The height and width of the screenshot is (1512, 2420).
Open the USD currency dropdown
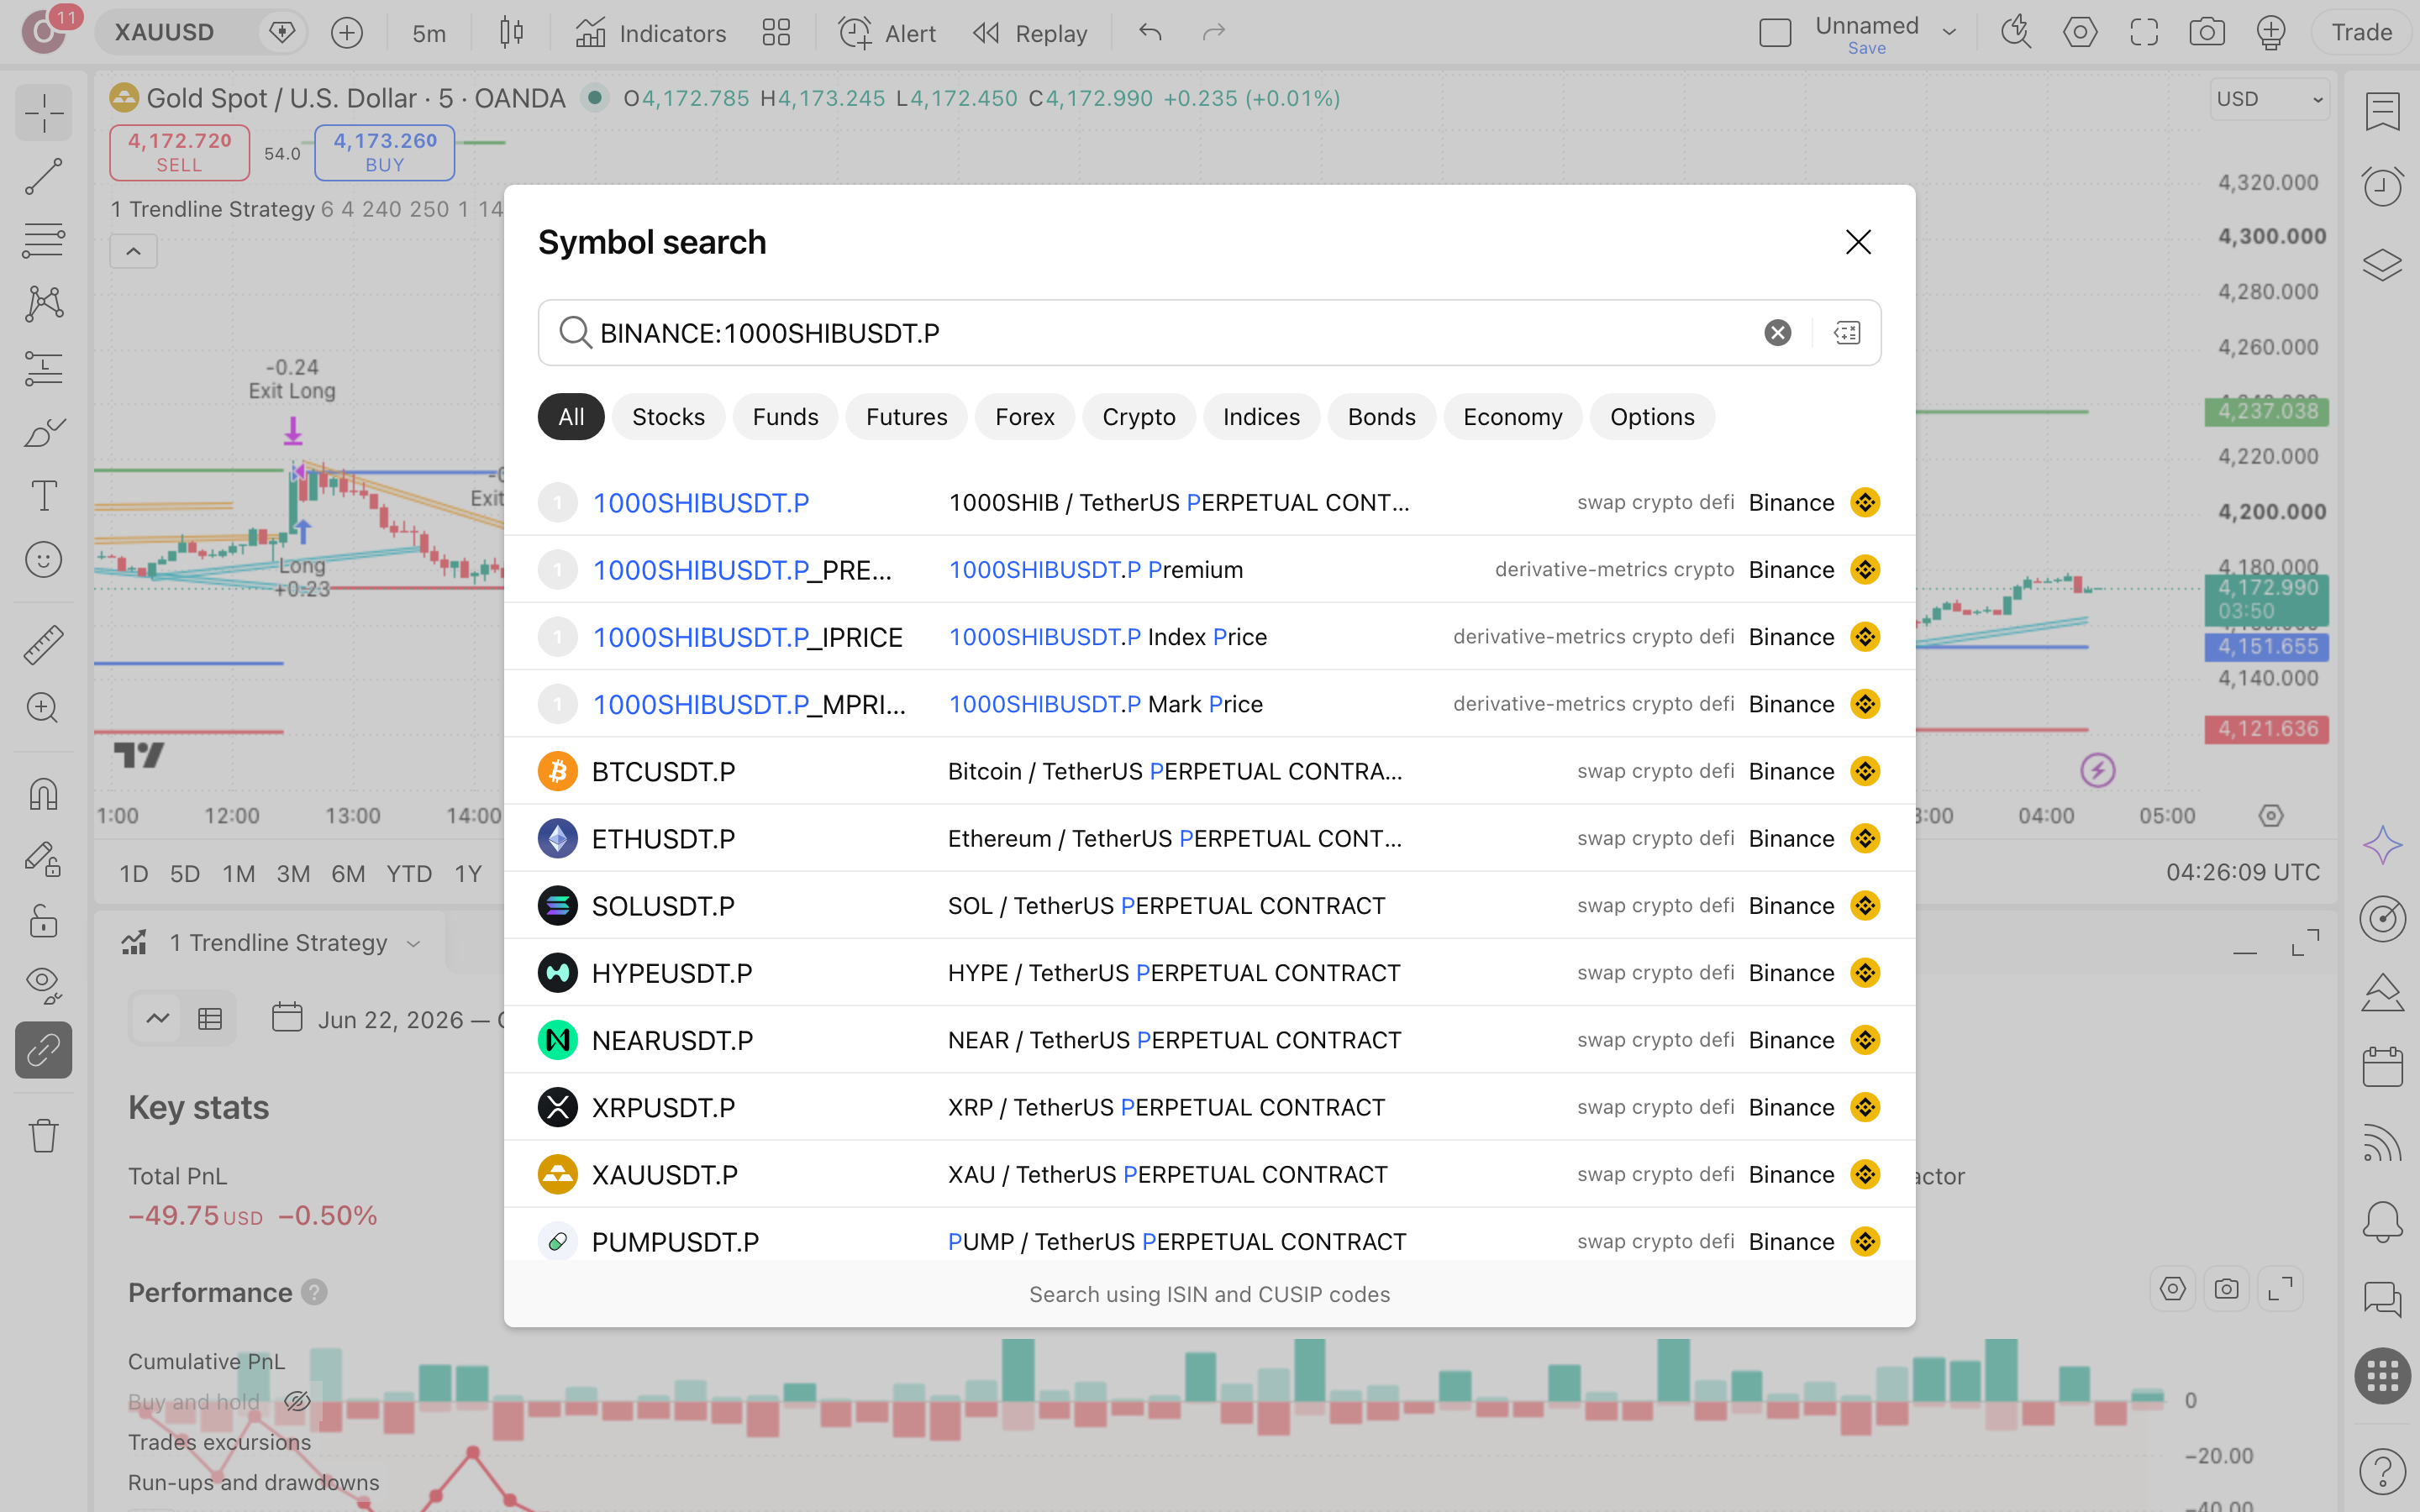click(x=2268, y=99)
